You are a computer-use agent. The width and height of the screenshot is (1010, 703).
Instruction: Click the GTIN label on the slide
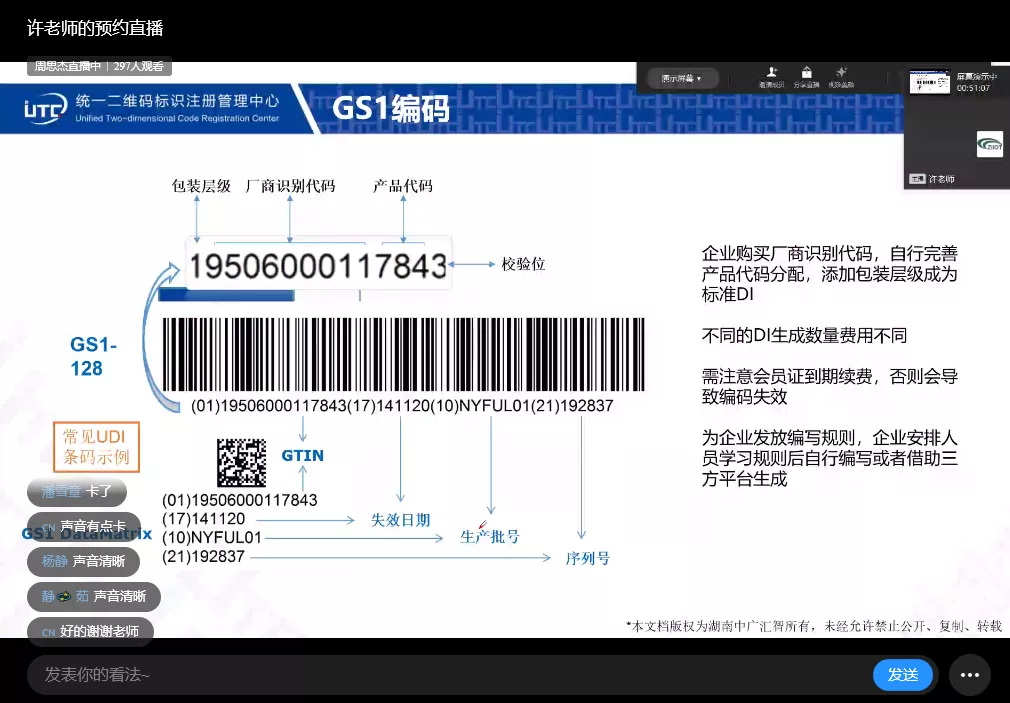coord(302,456)
